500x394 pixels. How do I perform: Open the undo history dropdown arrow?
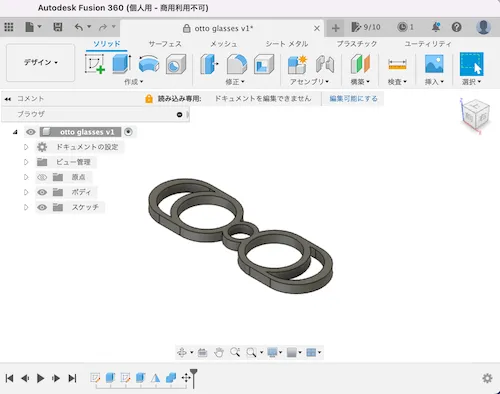tap(89, 26)
